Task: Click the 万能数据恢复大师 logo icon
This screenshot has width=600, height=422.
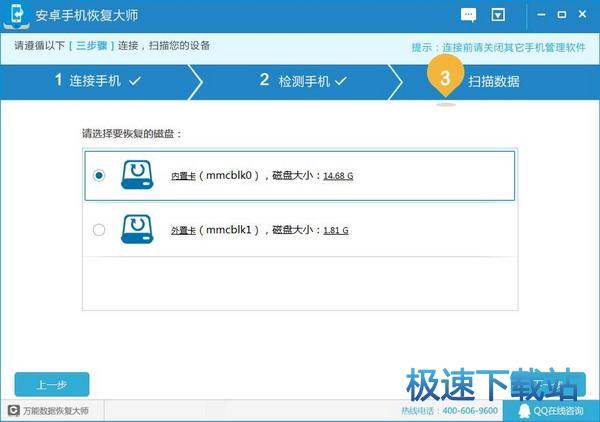Action: point(13,411)
